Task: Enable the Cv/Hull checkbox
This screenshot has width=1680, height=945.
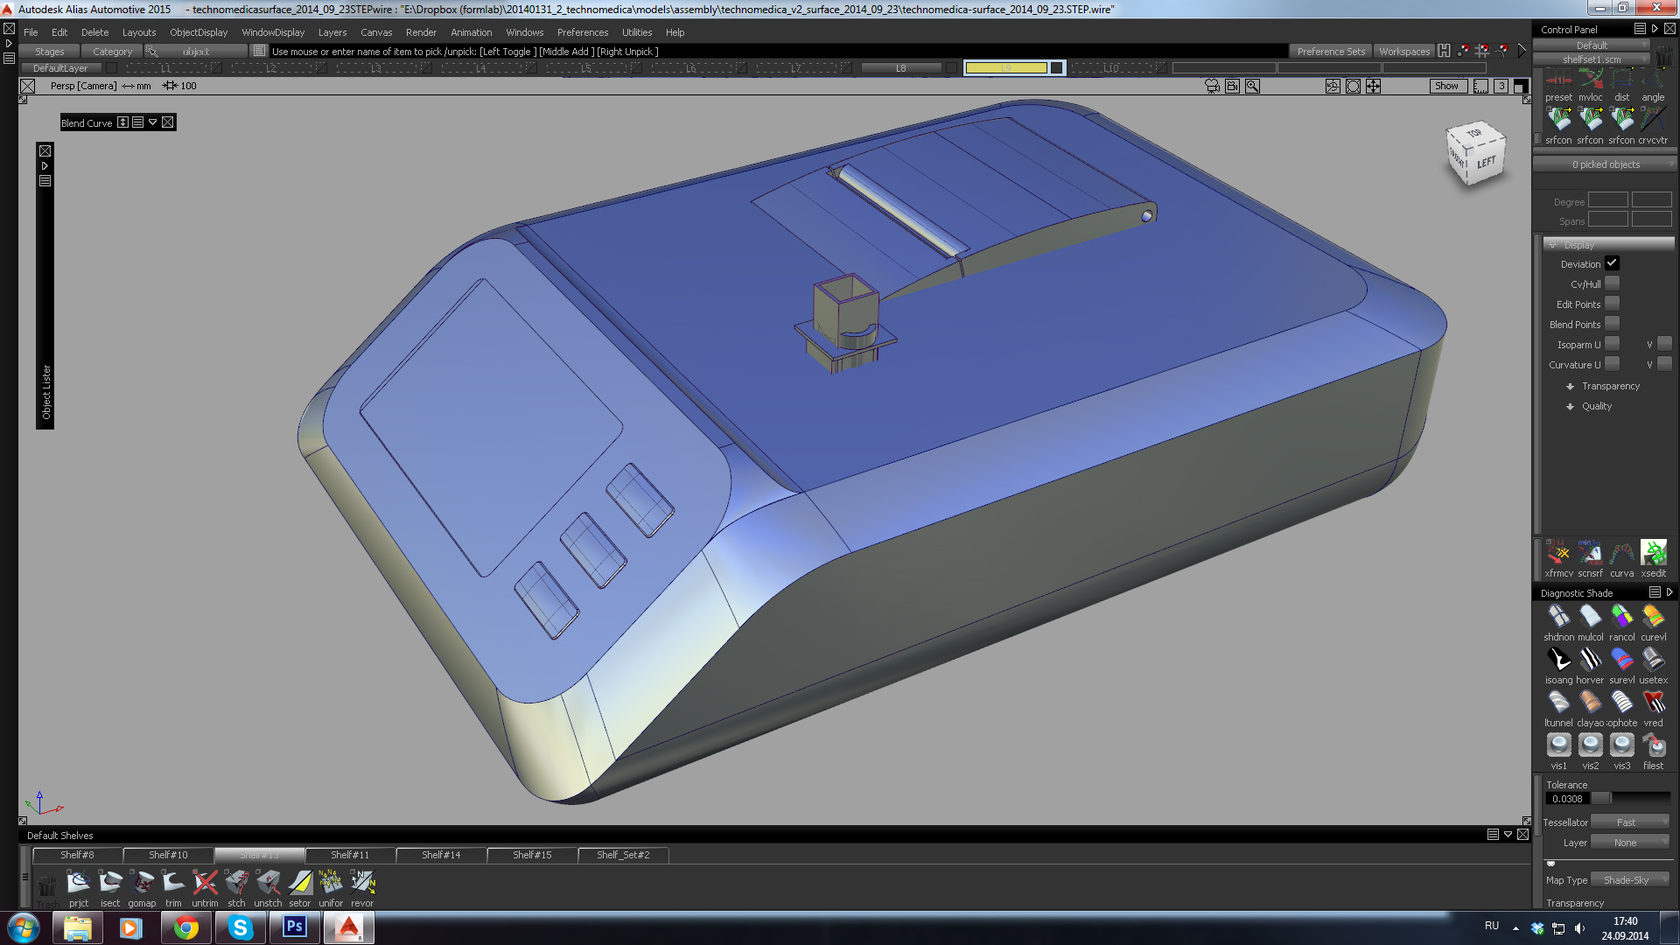Action: pos(1612,284)
